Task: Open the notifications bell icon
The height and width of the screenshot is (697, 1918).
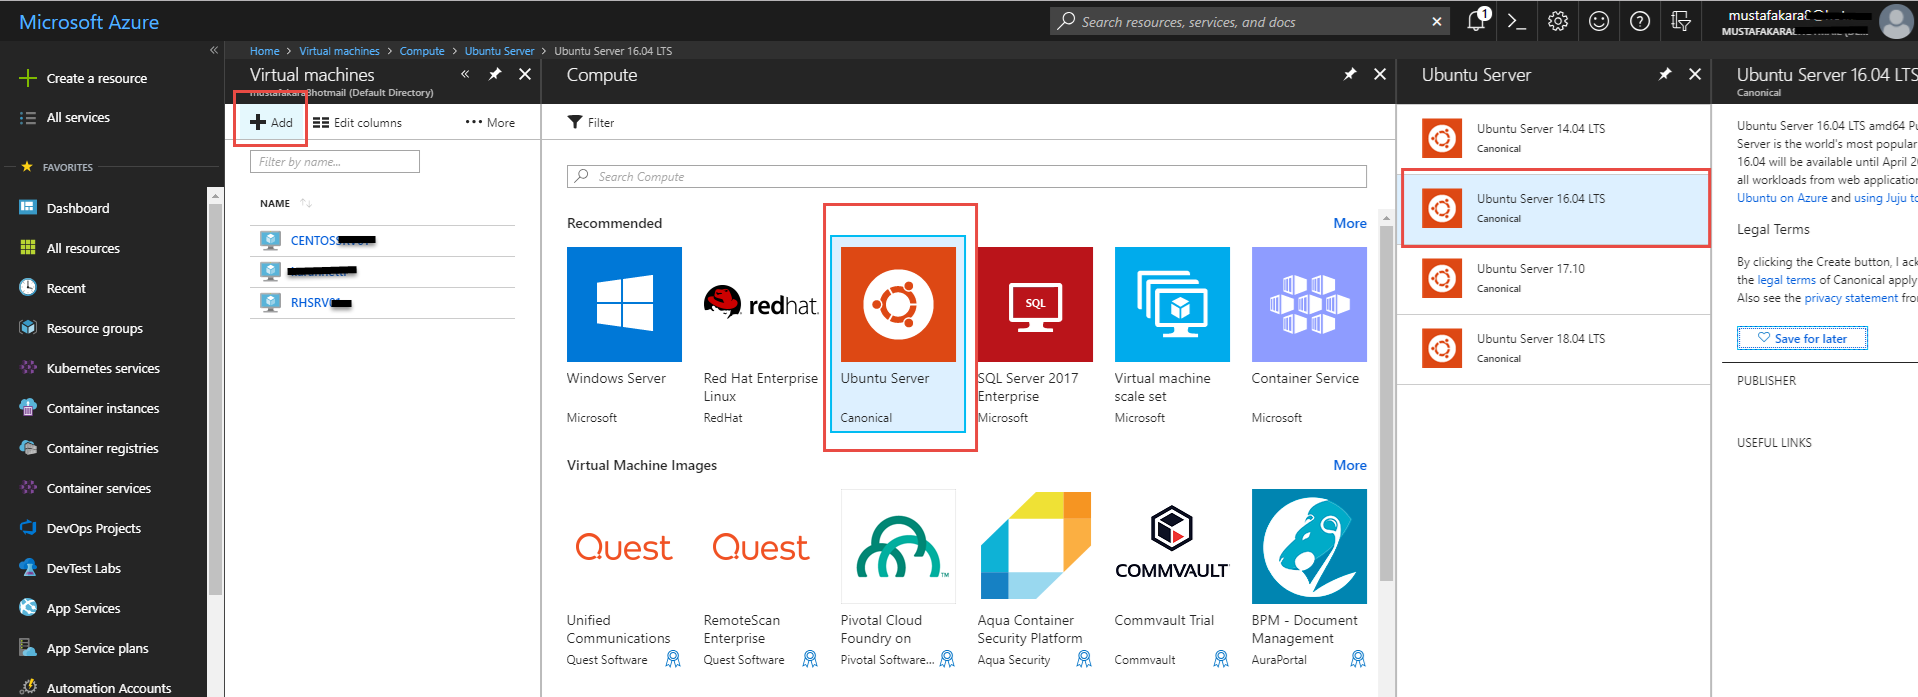Action: click(1476, 21)
